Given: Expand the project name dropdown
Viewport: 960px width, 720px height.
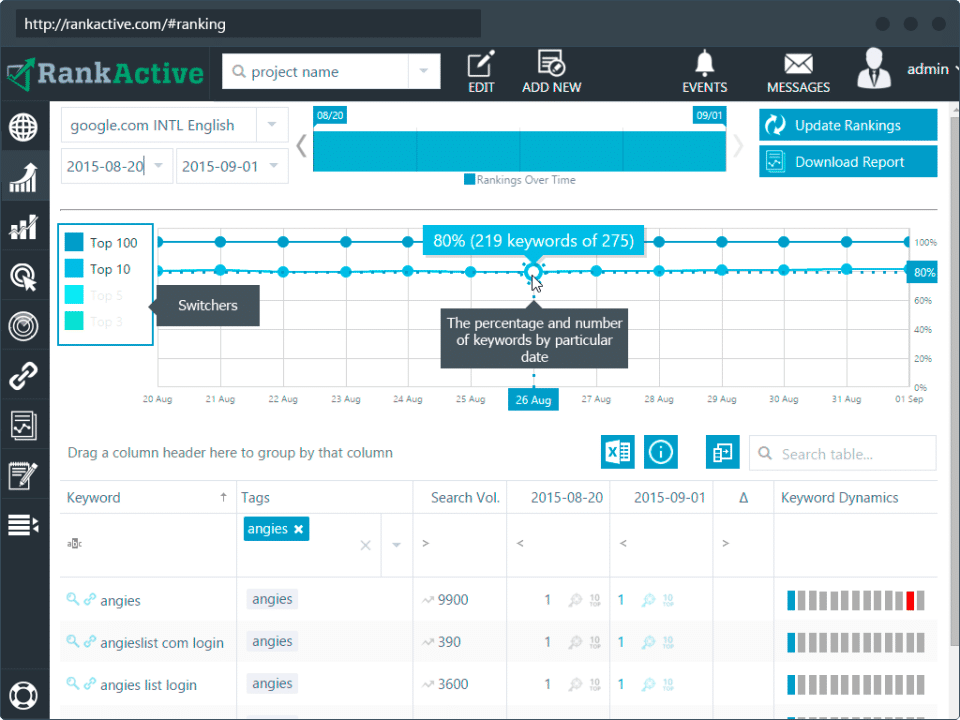Looking at the screenshot, I should (x=424, y=71).
